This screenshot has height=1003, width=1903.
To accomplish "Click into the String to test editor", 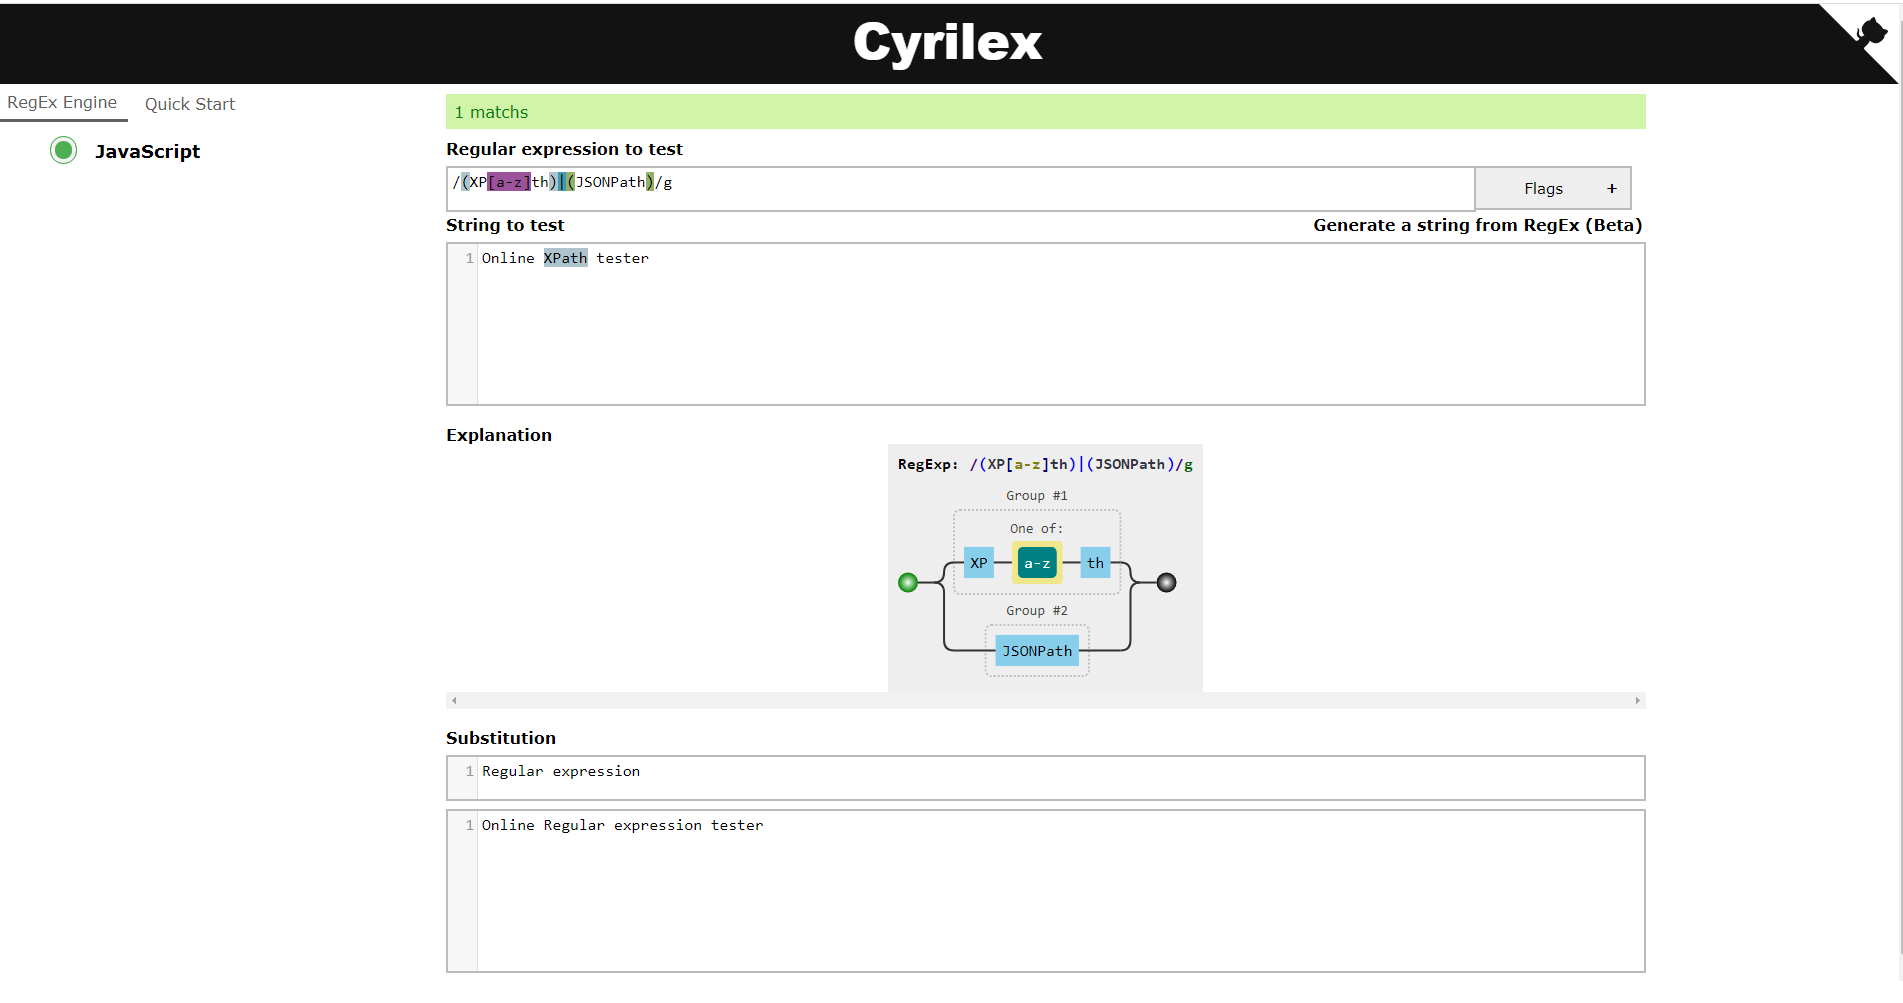I will [x=1046, y=324].
